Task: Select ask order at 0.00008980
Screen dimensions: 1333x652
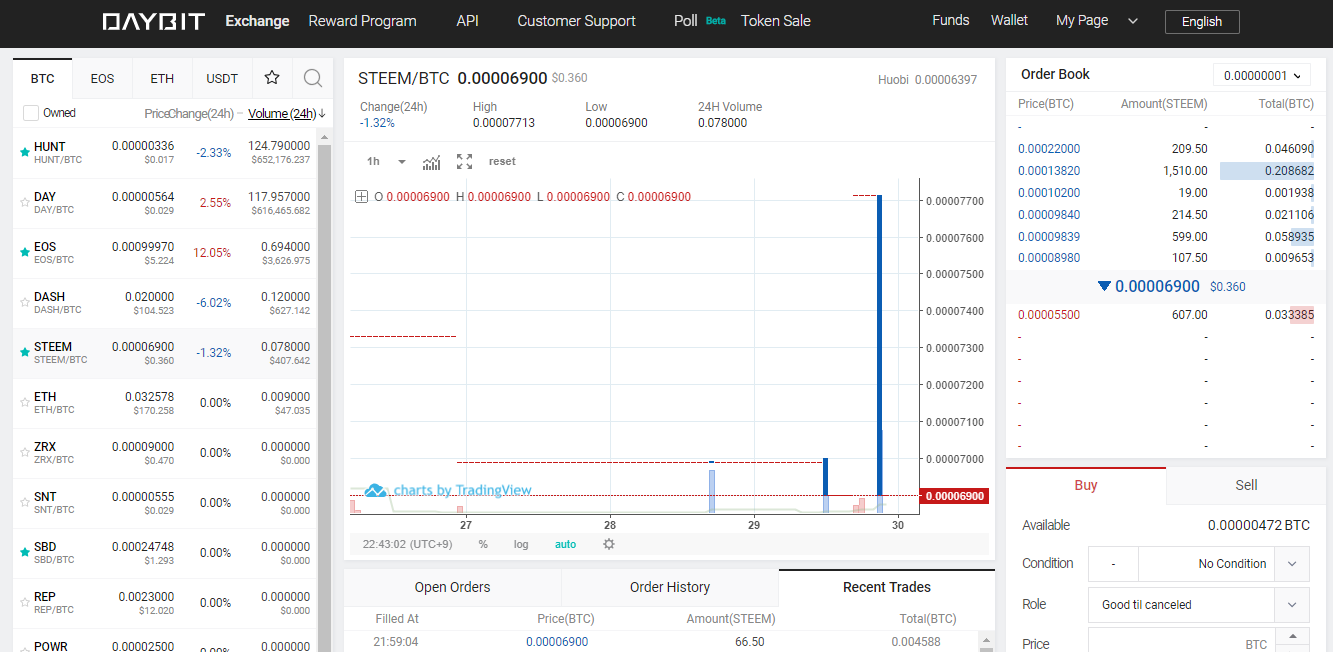Action: click(1166, 257)
